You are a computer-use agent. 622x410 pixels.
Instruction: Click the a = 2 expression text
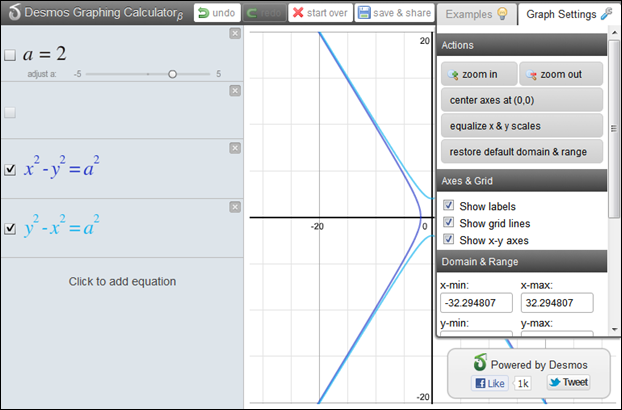click(x=44, y=54)
